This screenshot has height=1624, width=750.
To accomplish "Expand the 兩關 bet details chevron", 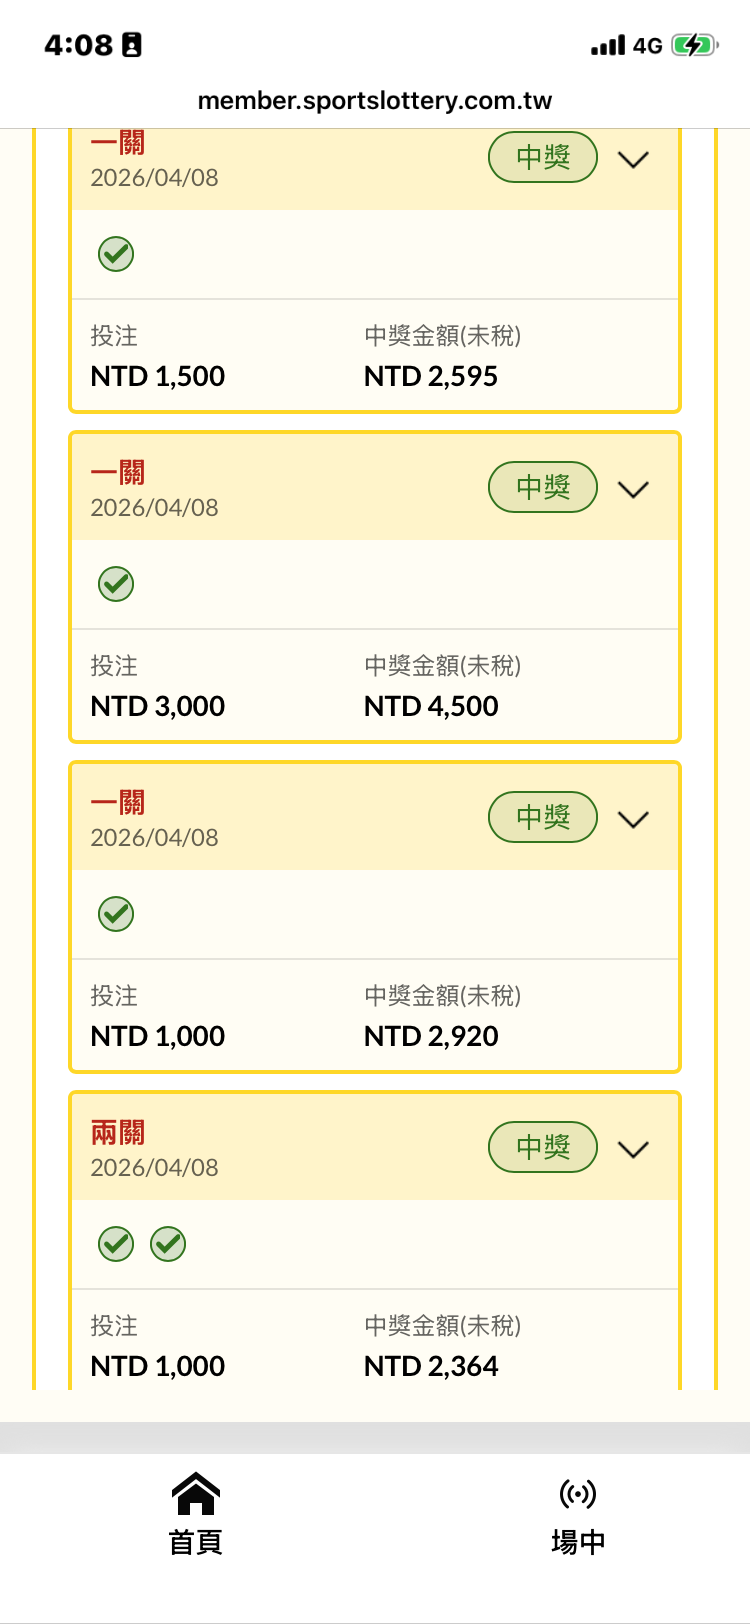I will (x=634, y=1149).
